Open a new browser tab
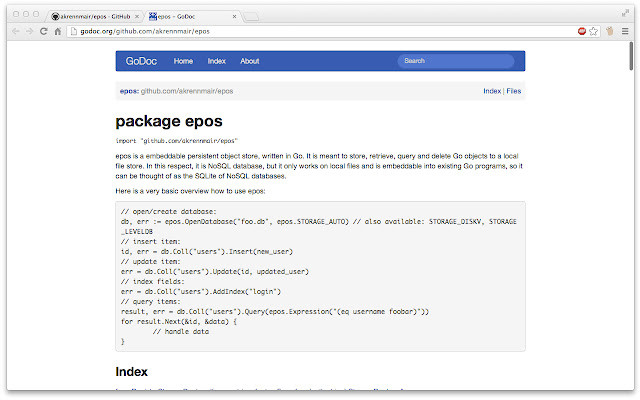Image resolution: width=640 pixels, height=400 pixels. [251, 16]
